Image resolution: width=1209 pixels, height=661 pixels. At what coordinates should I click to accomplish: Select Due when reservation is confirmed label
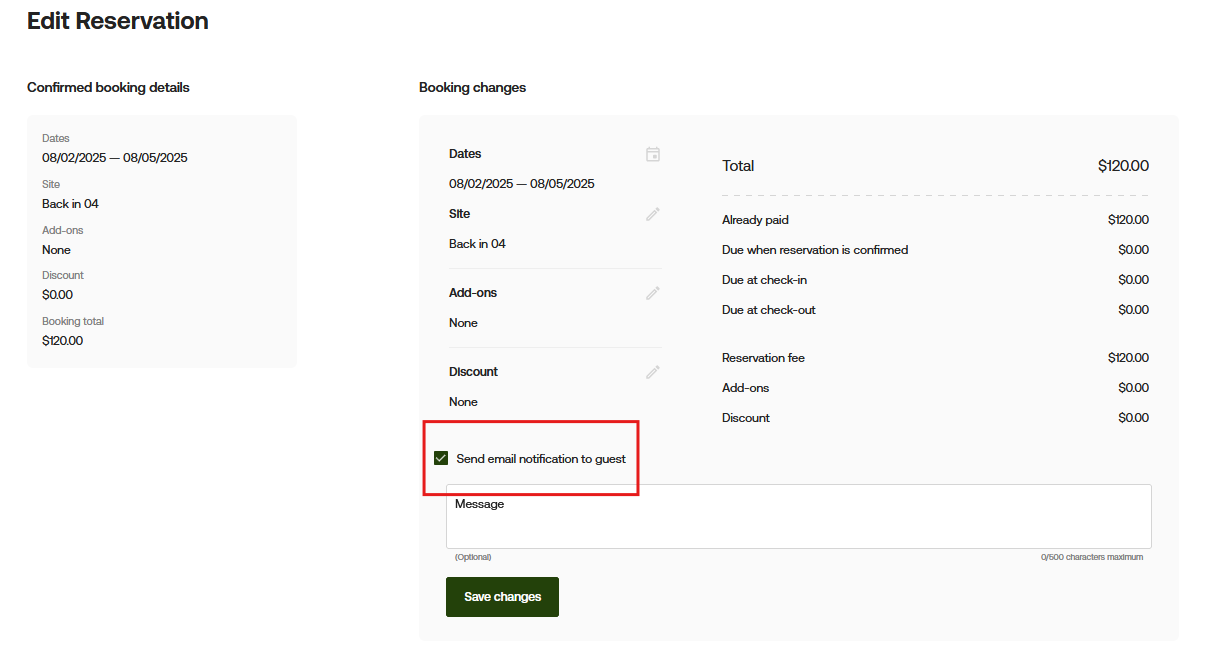[x=815, y=250]
